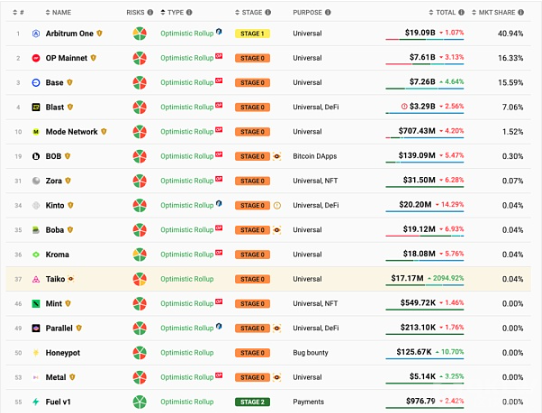Screen dimensions: 542x413
Task: Click Fuel v1 Payments purpose
Action: 308,402
